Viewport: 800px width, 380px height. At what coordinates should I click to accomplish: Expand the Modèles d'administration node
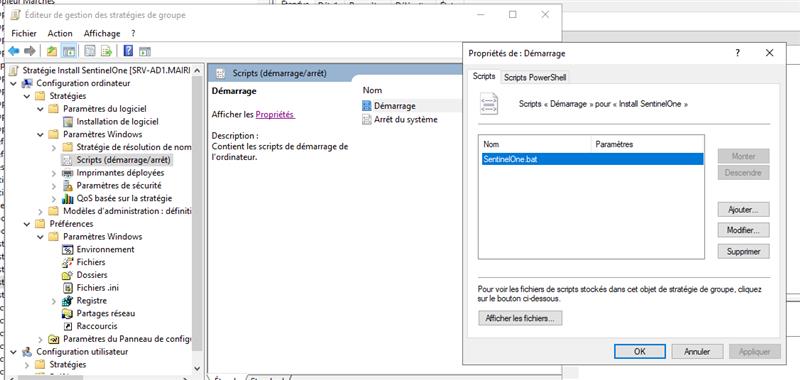pos(40,211)
